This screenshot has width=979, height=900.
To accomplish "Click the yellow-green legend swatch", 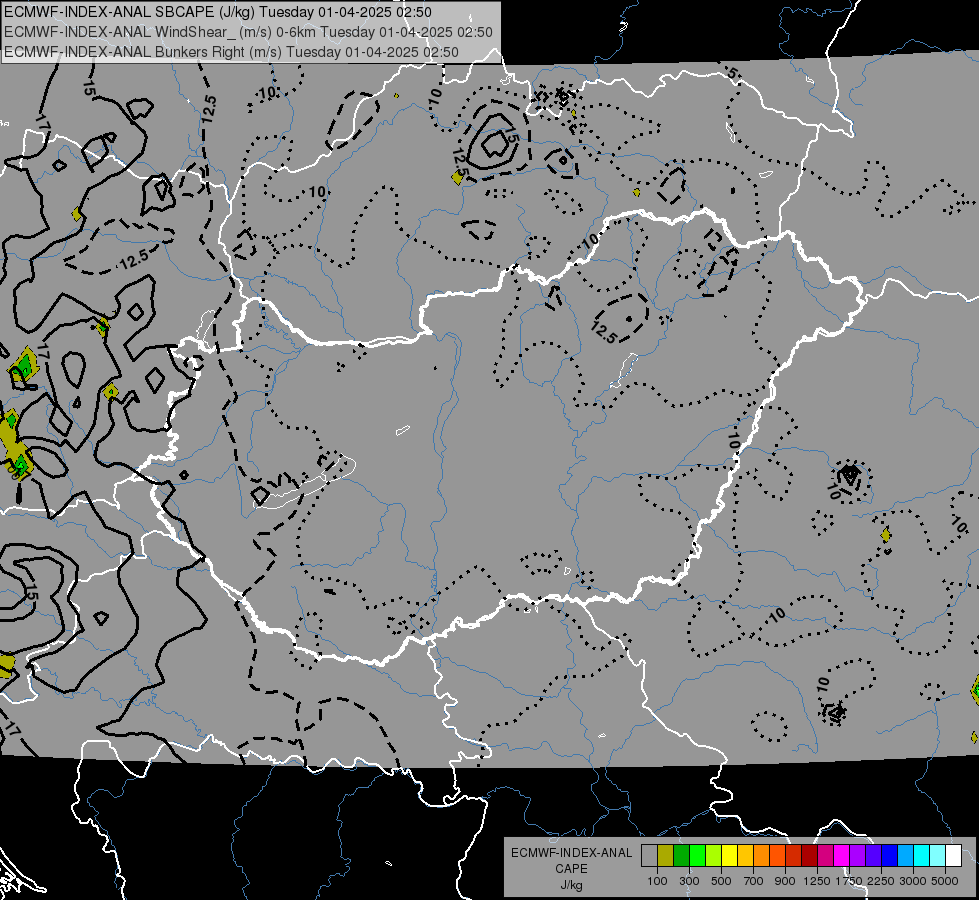I will click(714, 856).
